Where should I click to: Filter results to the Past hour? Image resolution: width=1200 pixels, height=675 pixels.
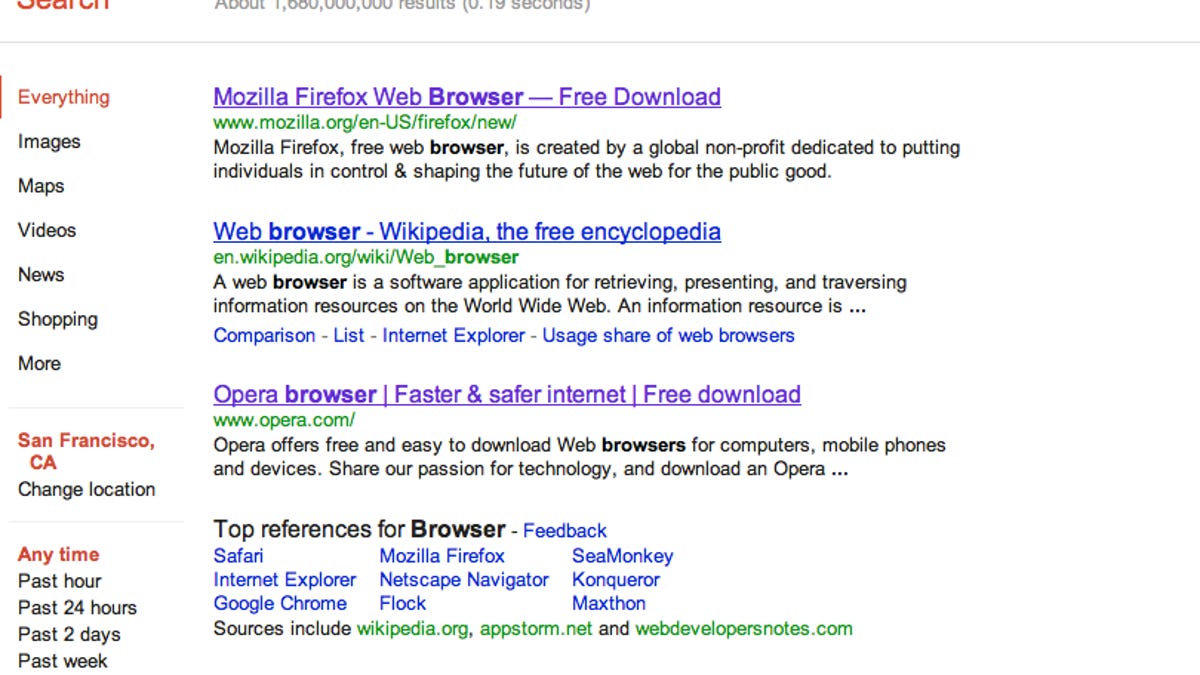click(x=59, y=581)
